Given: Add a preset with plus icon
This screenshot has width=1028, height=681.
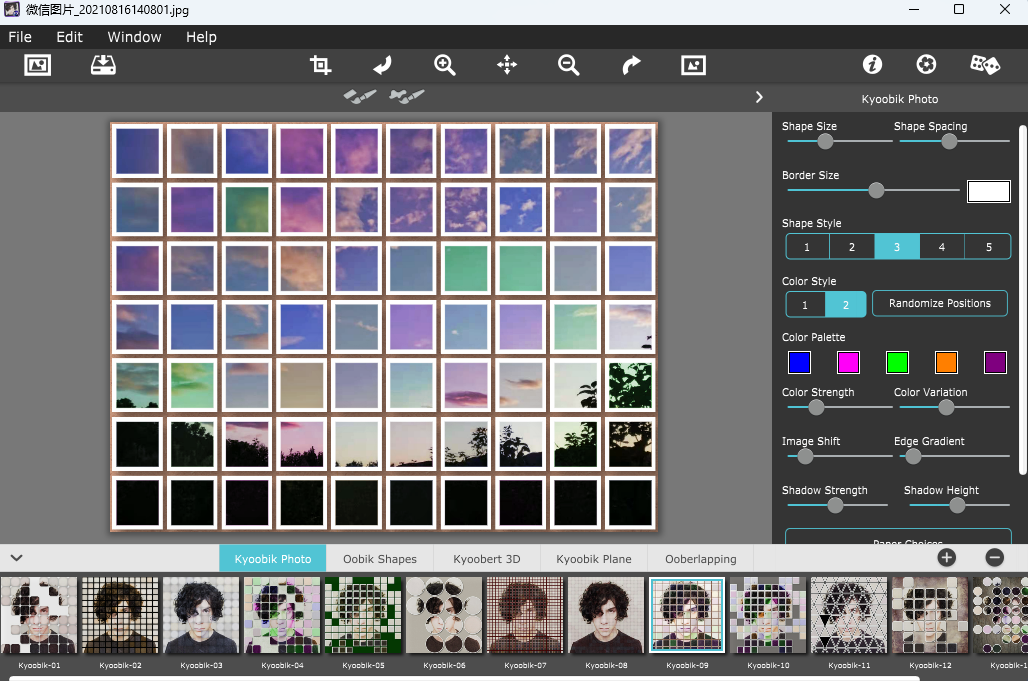Looking at the screenshot, I should click(946, 558).
